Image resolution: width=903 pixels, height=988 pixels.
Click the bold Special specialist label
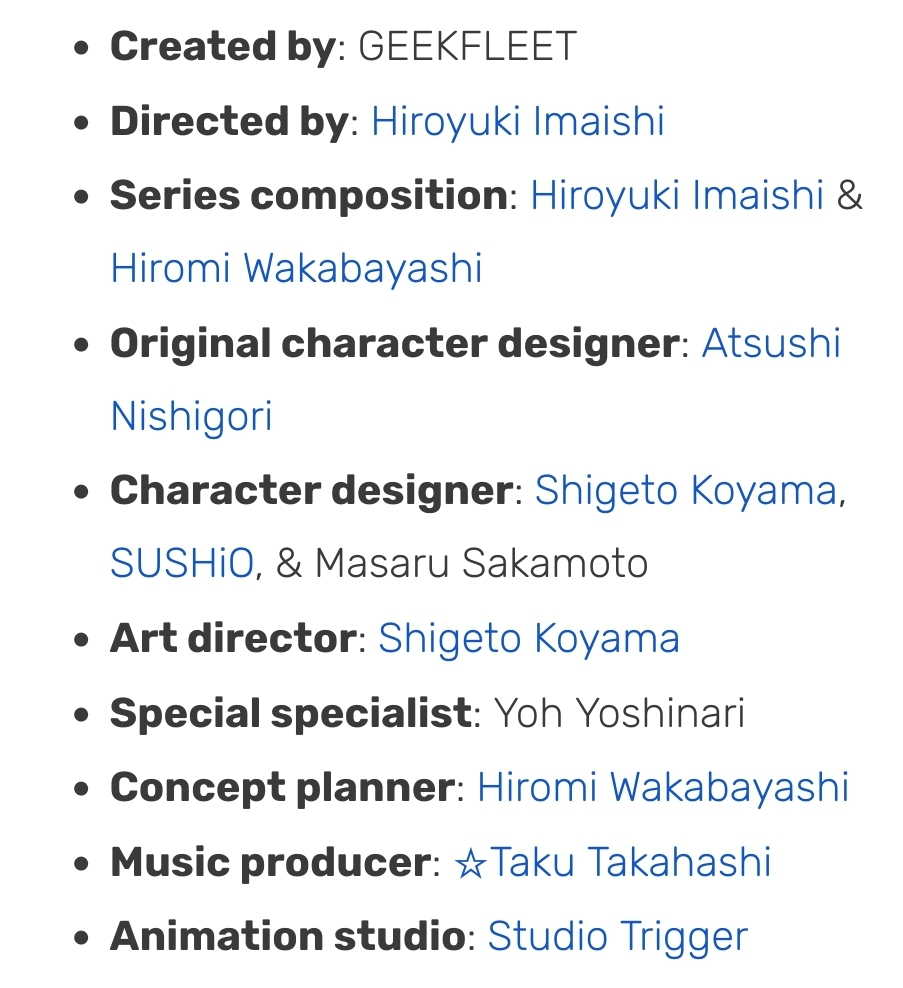click(290, 713)
